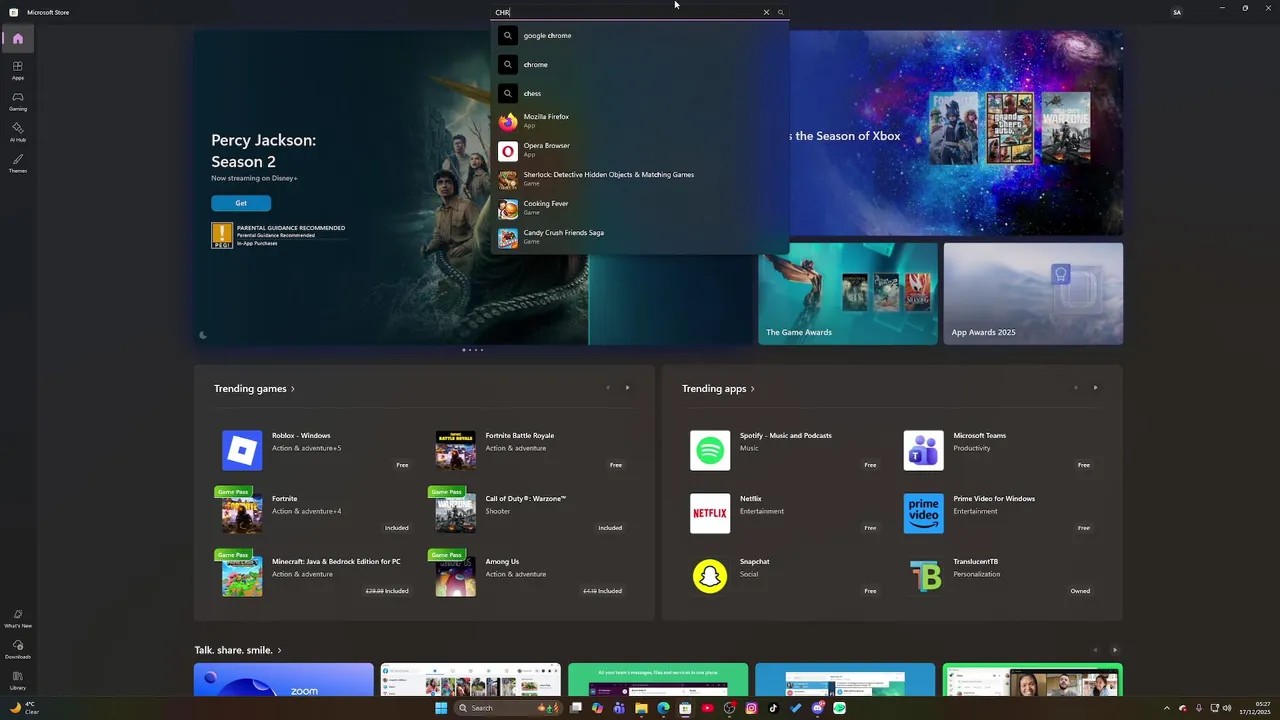
Task: Open the TranslucentTB app entry
Action: 998,576
